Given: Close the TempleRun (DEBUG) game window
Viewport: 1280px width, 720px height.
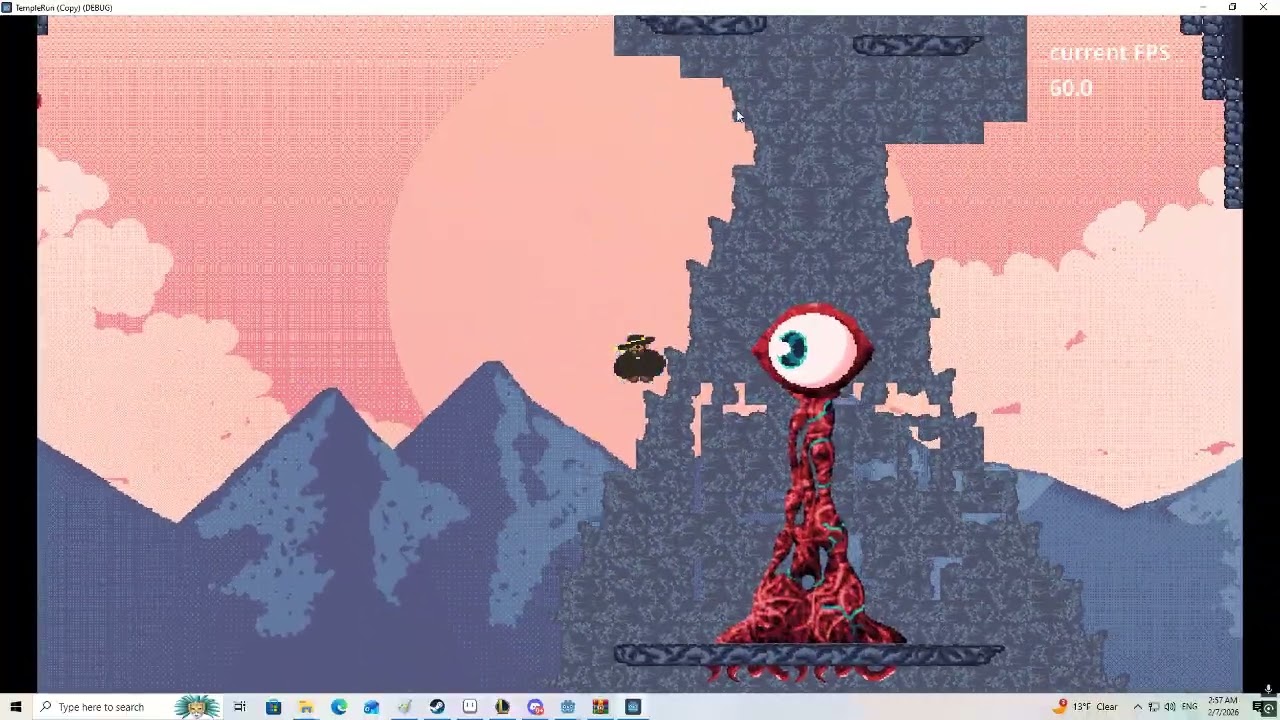Looking at the screenshot, I should (x=1262, y=7).
